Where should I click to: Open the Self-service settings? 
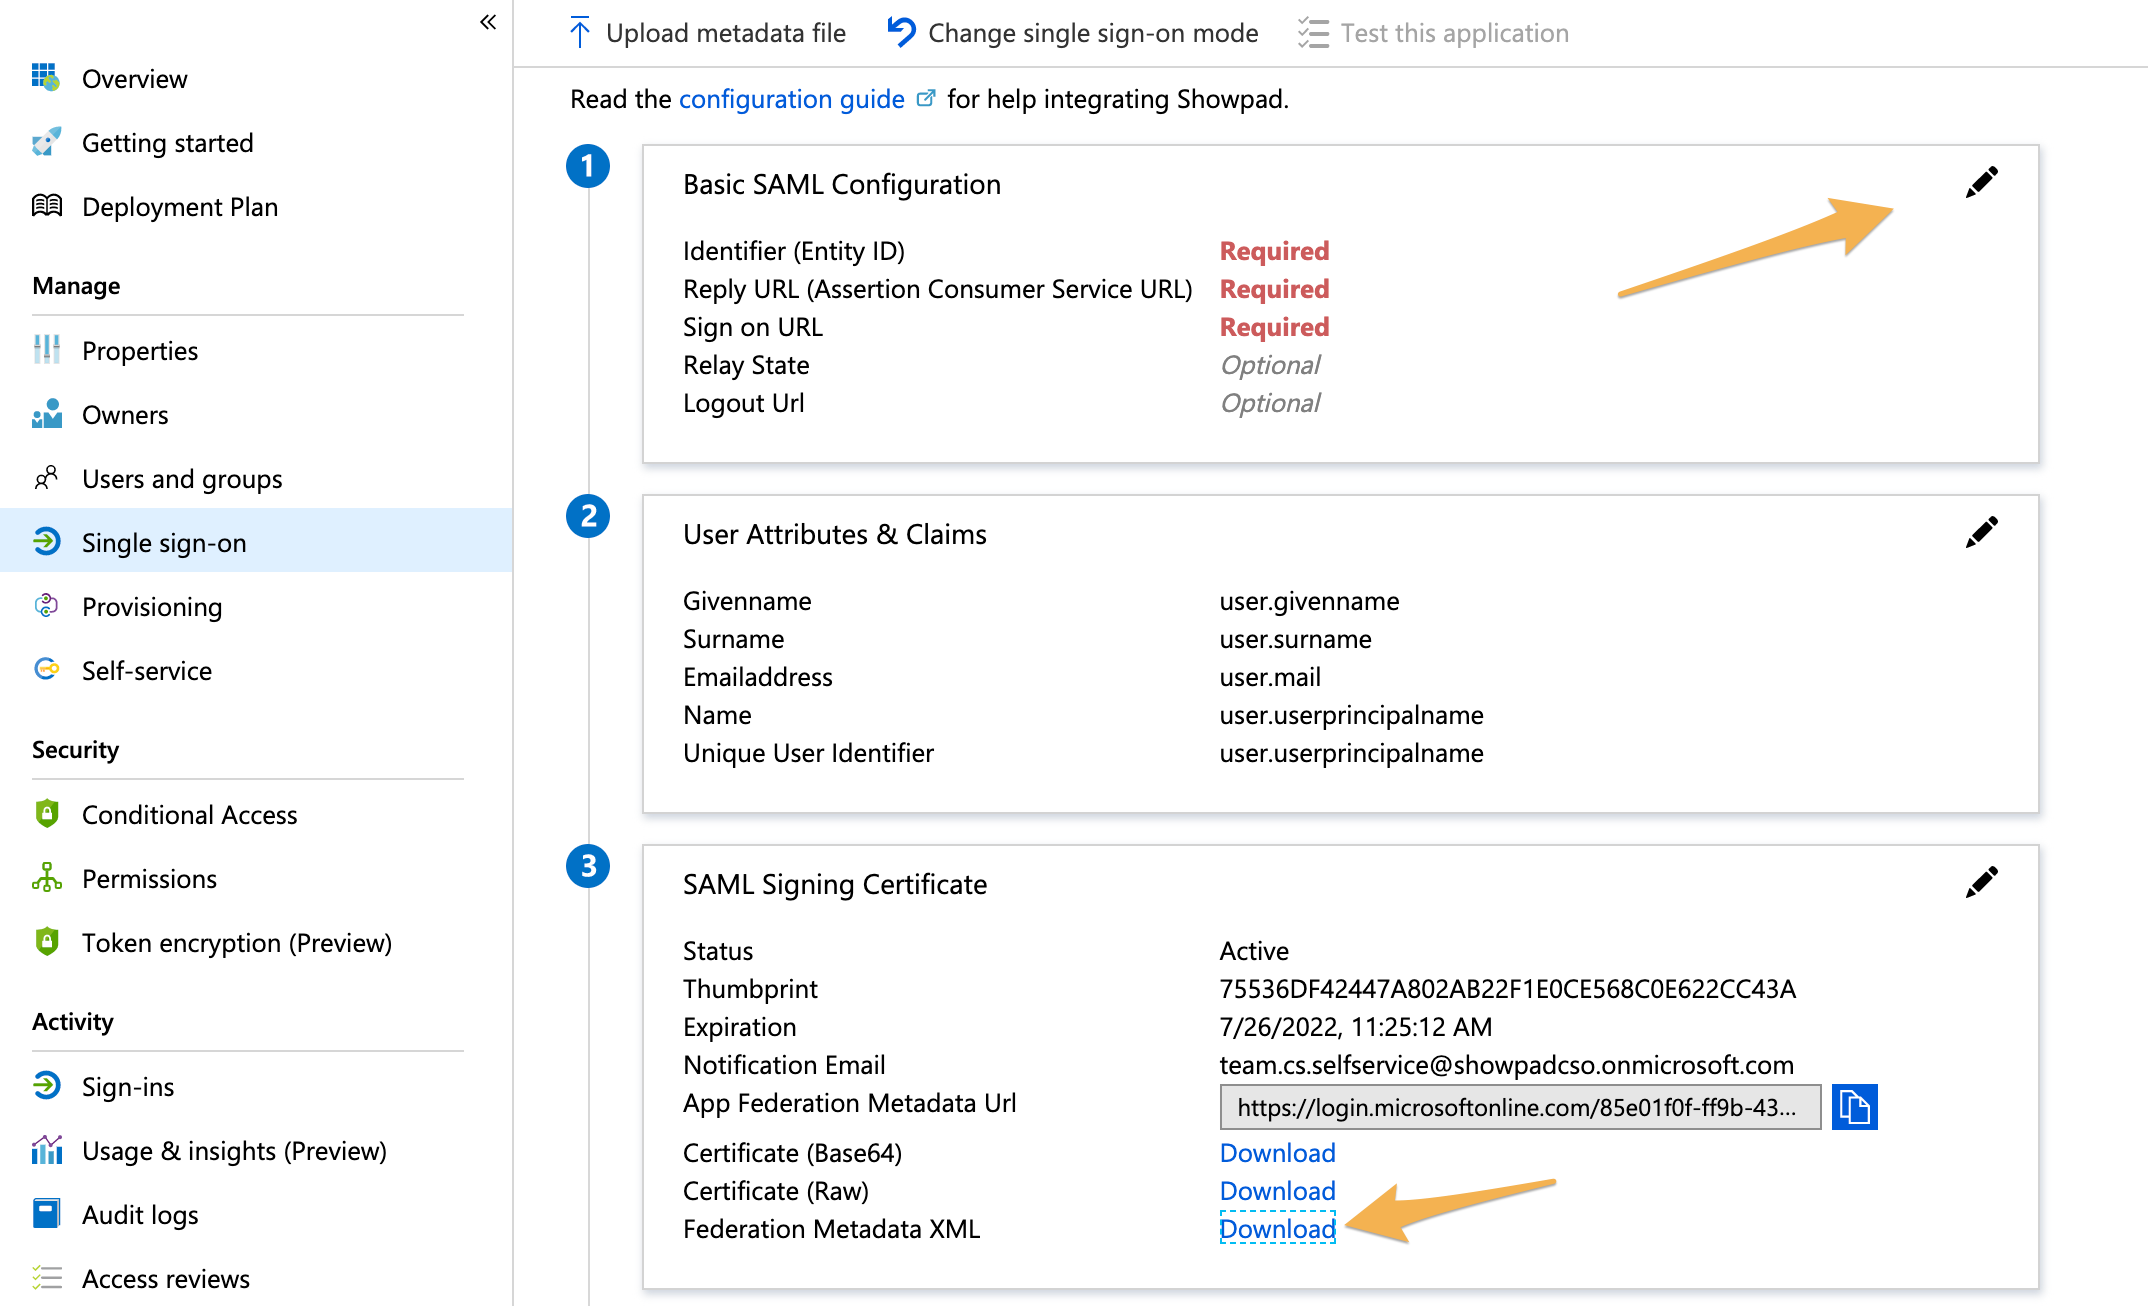147,670
